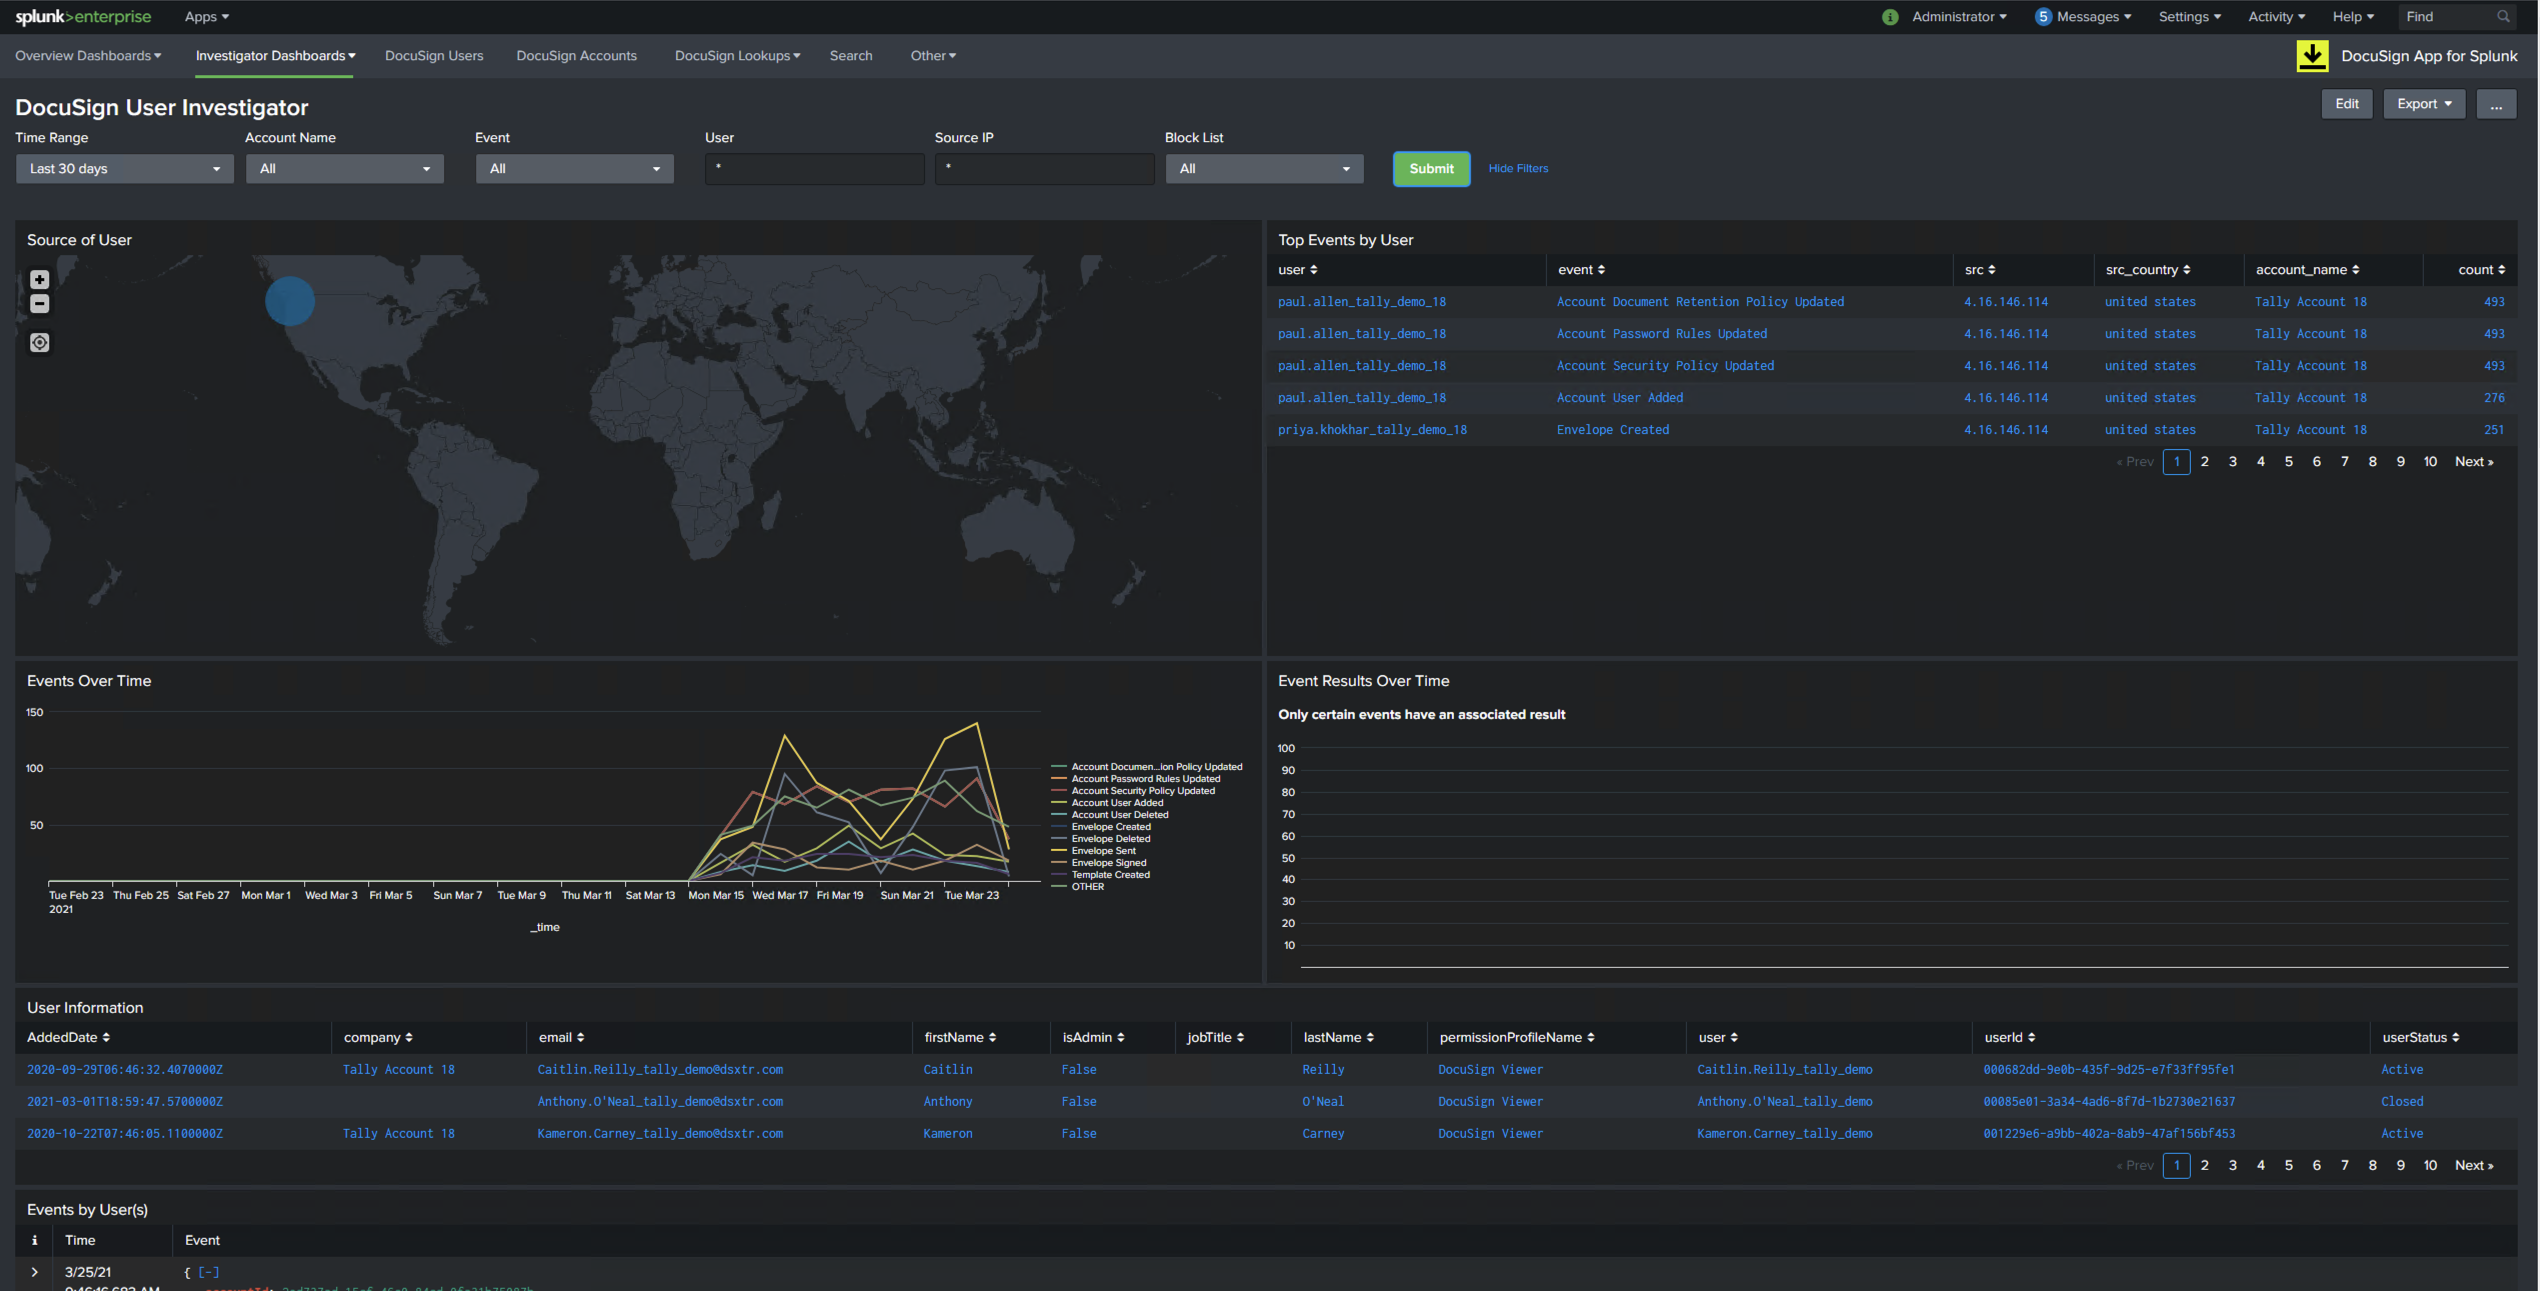Toggle sort on the email column
Image resolution: width=2540 pixels, height=1291 pixels.
[562, 1037]
